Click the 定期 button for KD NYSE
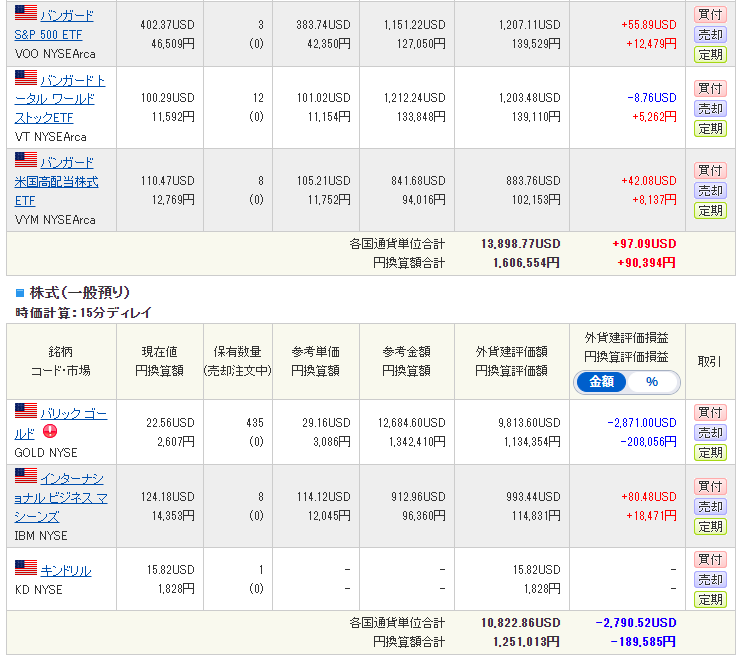Image resolution: width=740 pixels, height=657 pixels. pyautogui.click(x=710, y=599)
